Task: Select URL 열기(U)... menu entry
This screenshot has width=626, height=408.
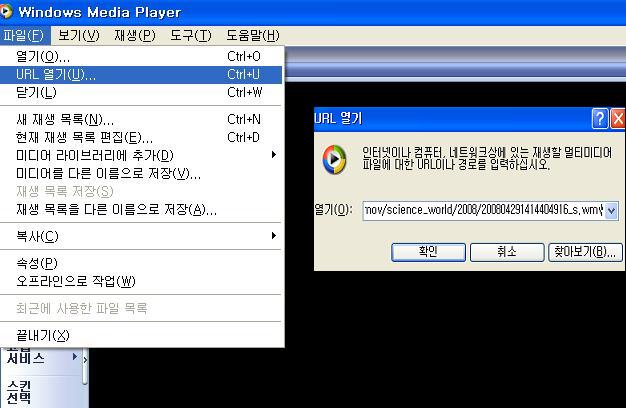Action: click(141, 75)
